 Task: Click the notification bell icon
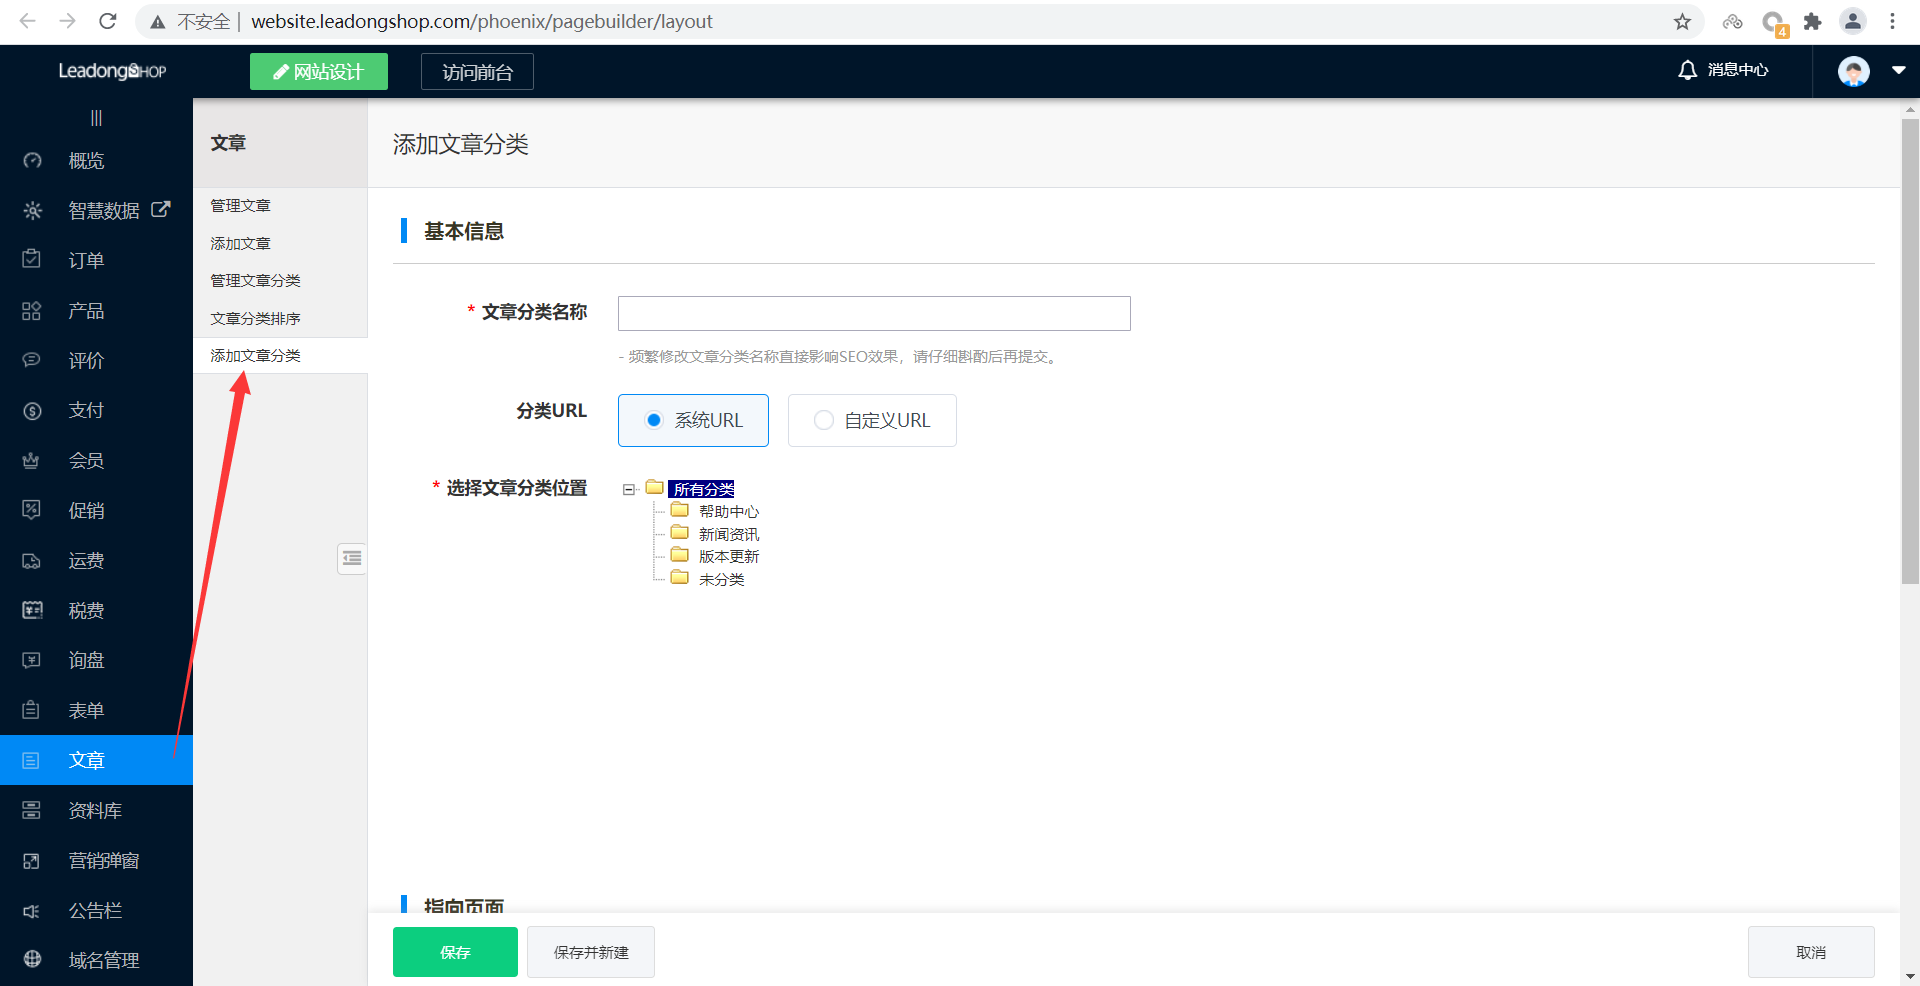tap(1687, 70)
